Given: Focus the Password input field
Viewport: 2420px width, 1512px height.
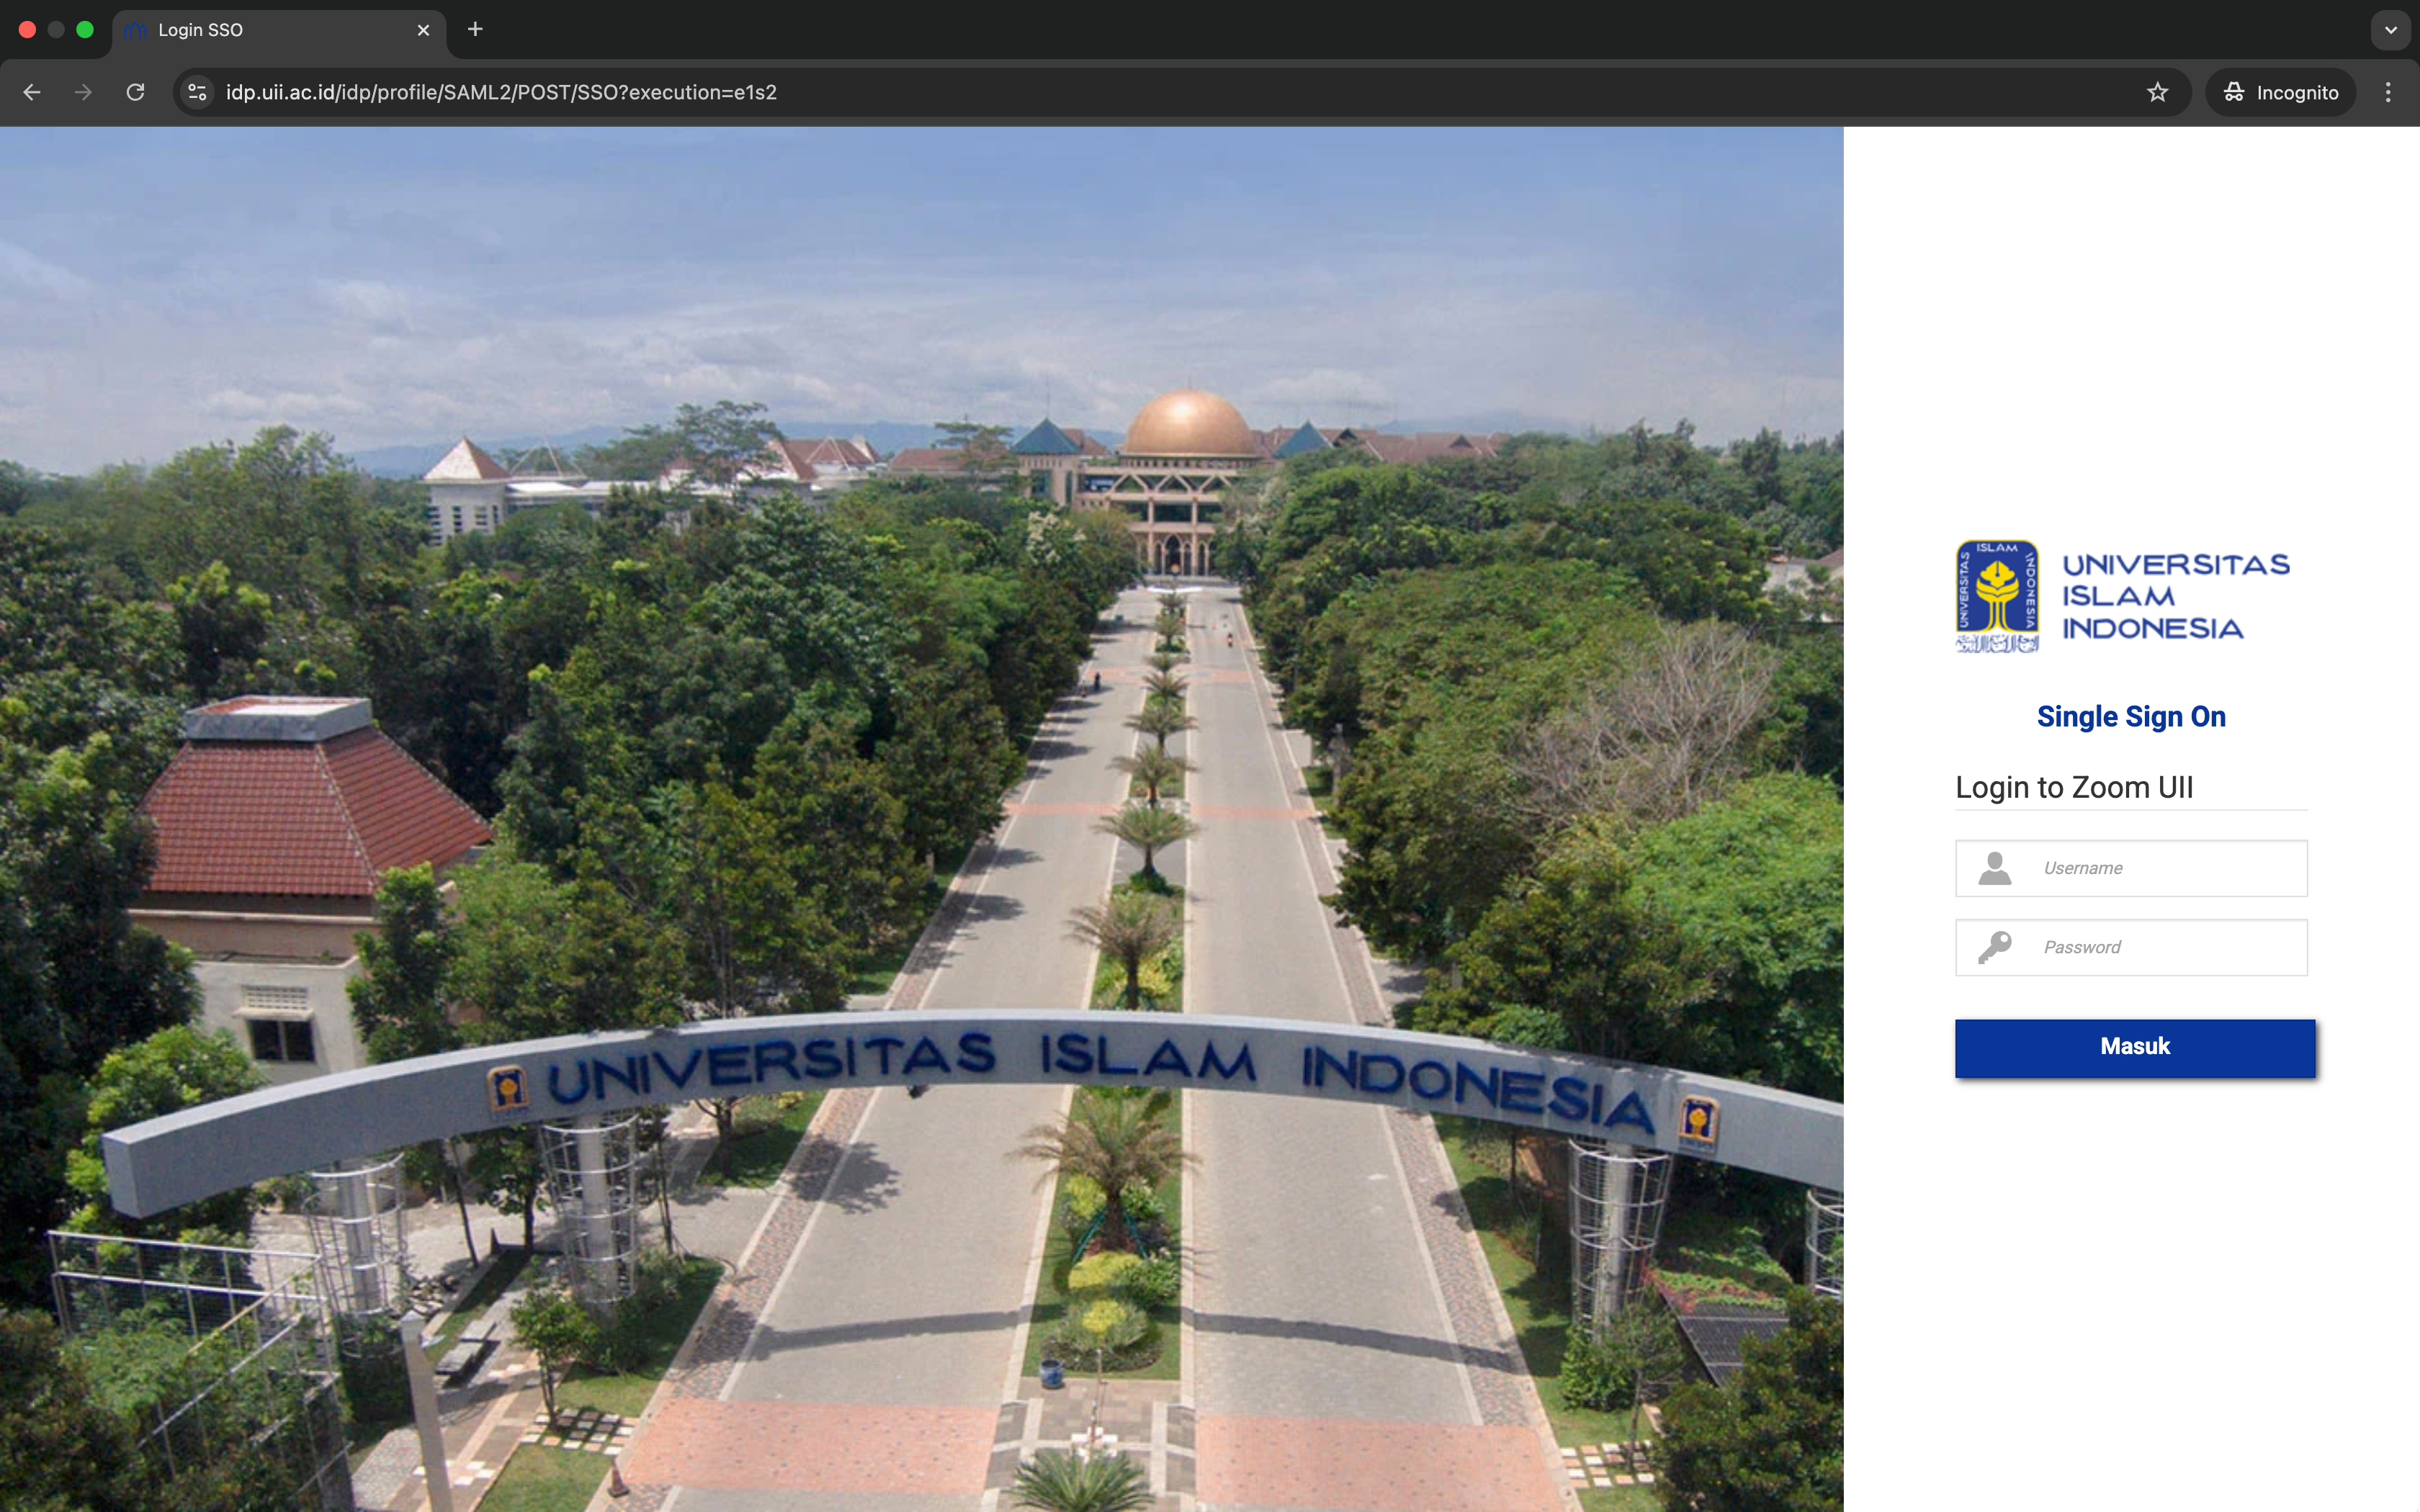Looking at the screenshot, I should tap(2131, 947).
